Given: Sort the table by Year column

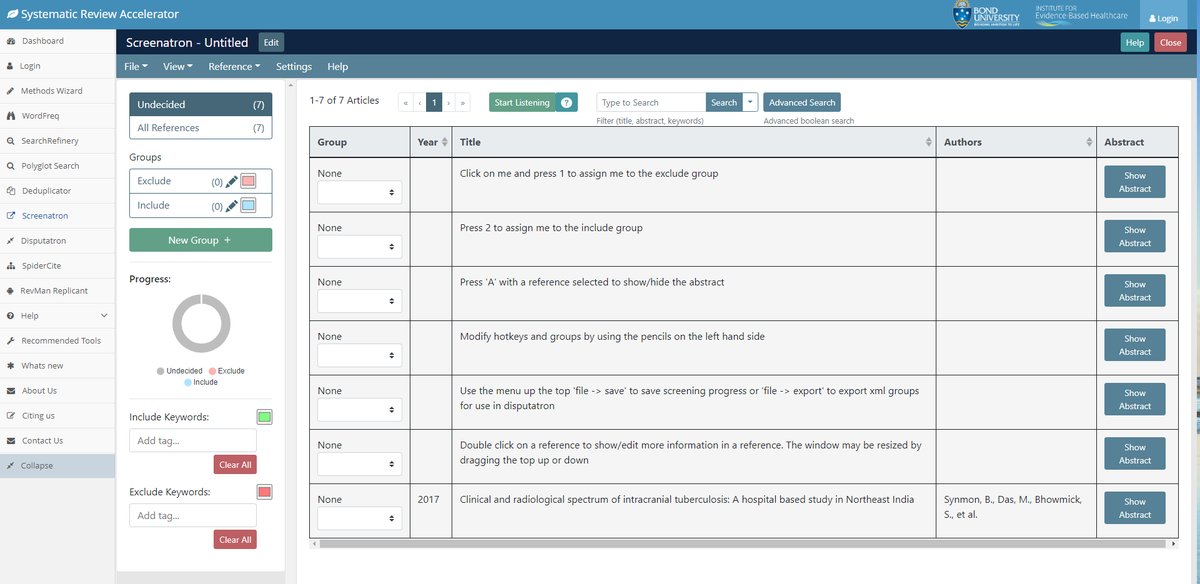Looking at the screenshot, I should coord(432,142).
